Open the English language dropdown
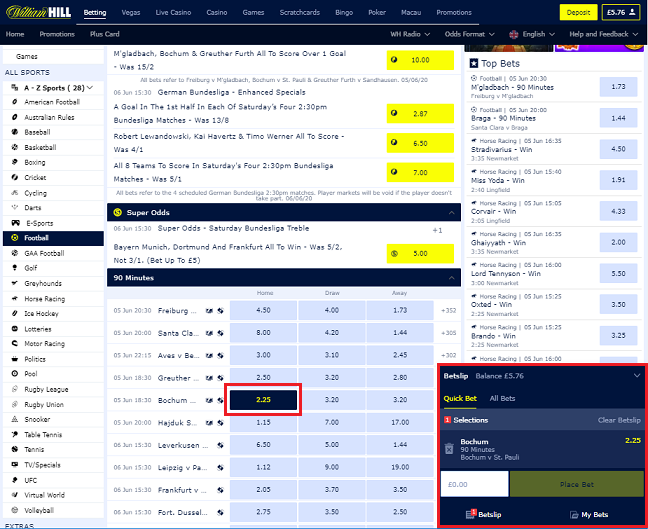The height and width of the screenshot is (529, 648). click(x=532, y=34)
